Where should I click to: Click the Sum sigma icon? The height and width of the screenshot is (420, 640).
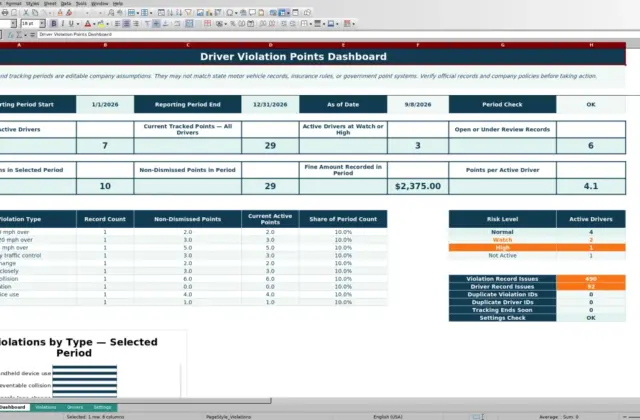pos(19,35)
